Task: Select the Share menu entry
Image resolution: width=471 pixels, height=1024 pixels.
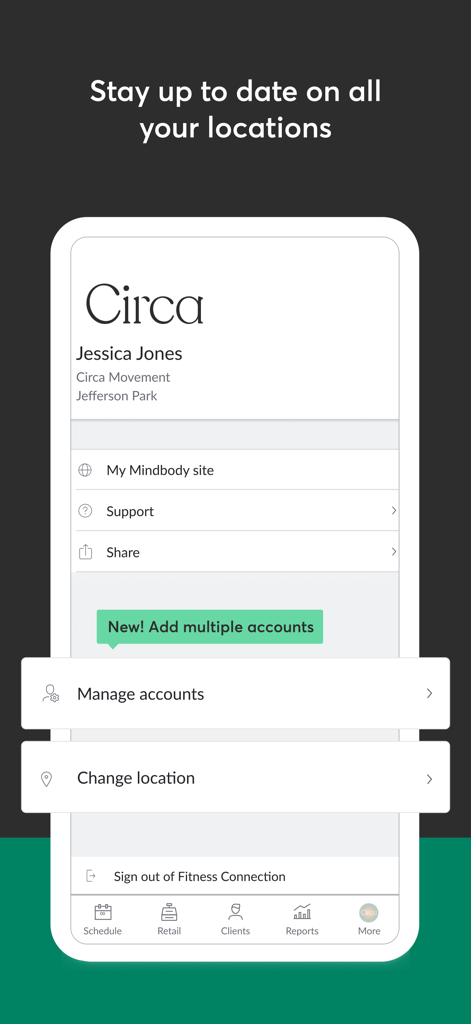Action: (x=237, y=552)
